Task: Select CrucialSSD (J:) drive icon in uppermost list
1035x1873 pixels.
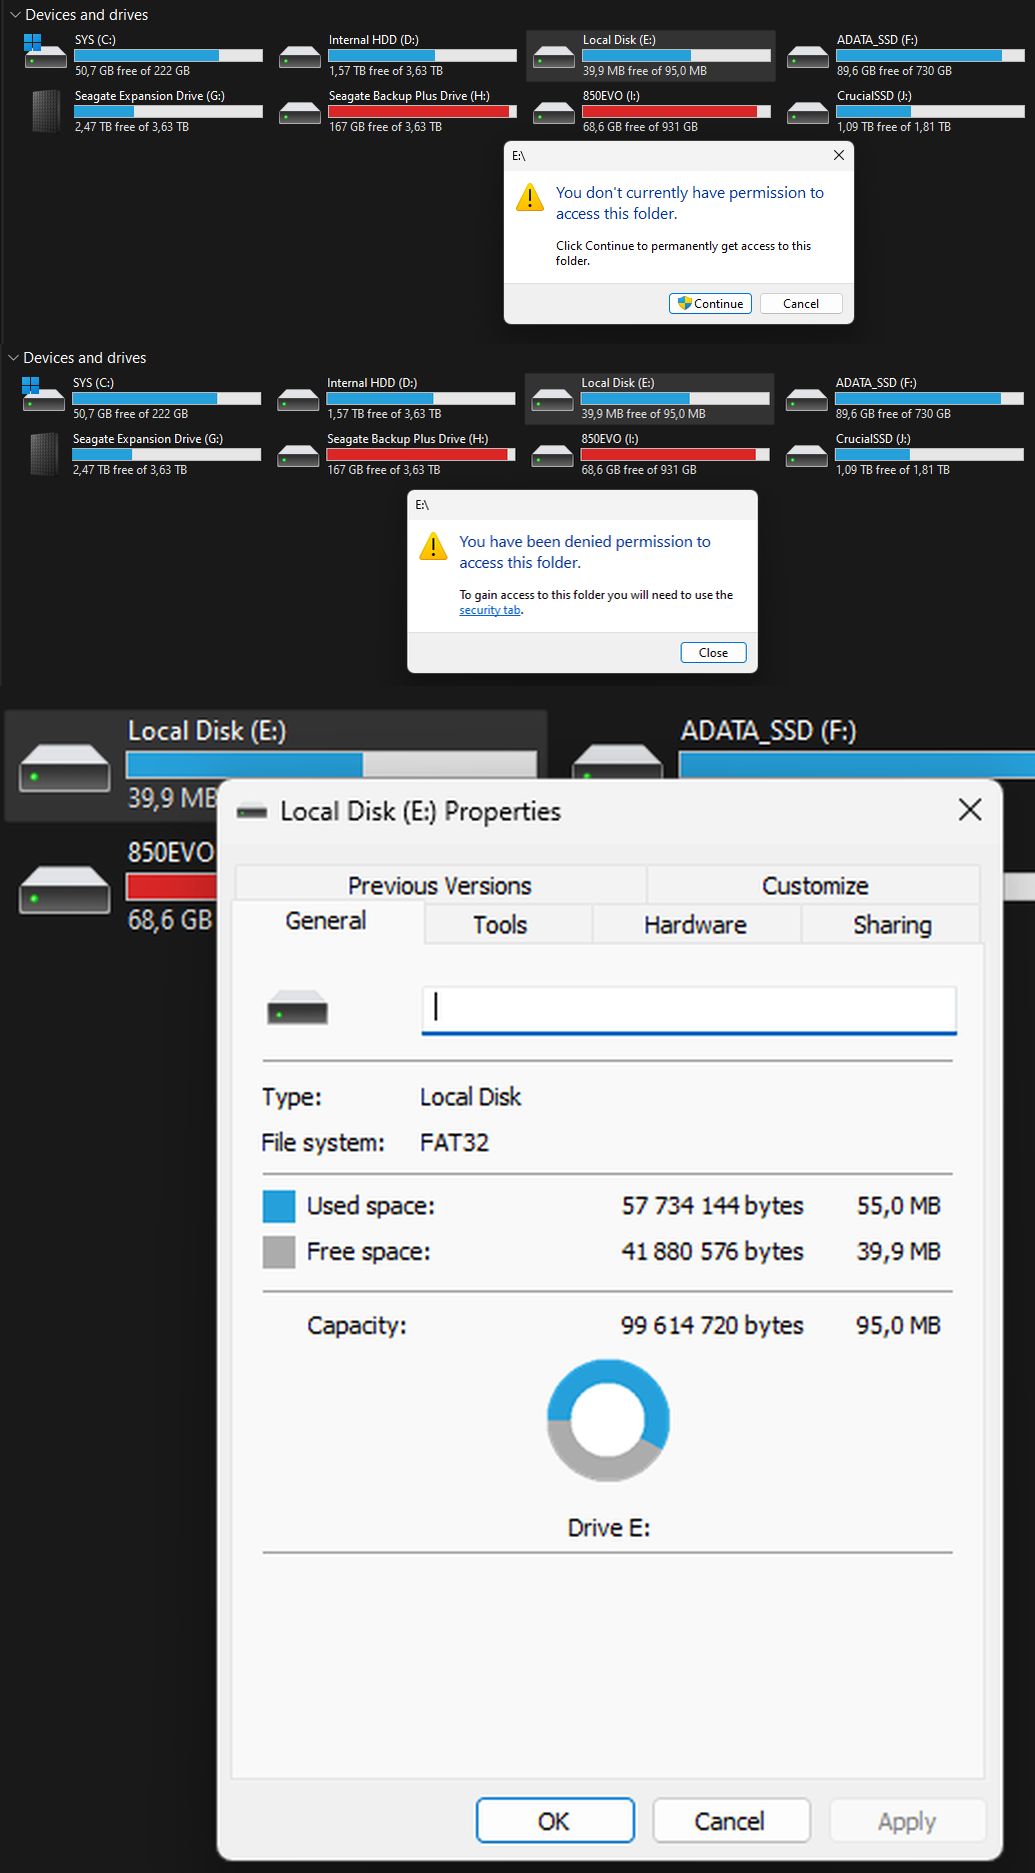Action: tap(808, 111)
